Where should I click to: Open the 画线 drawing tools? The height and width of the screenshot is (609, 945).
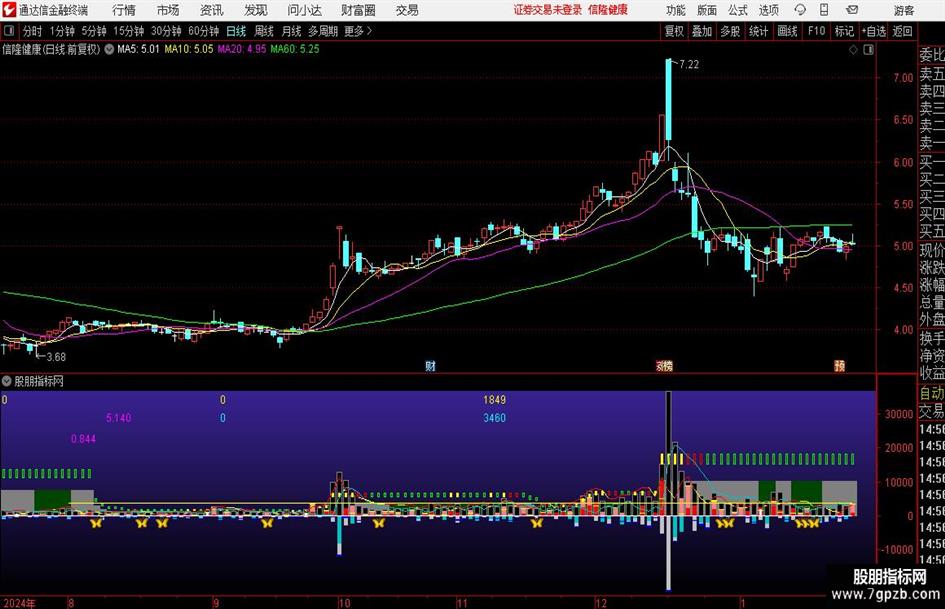pos(788,31)
